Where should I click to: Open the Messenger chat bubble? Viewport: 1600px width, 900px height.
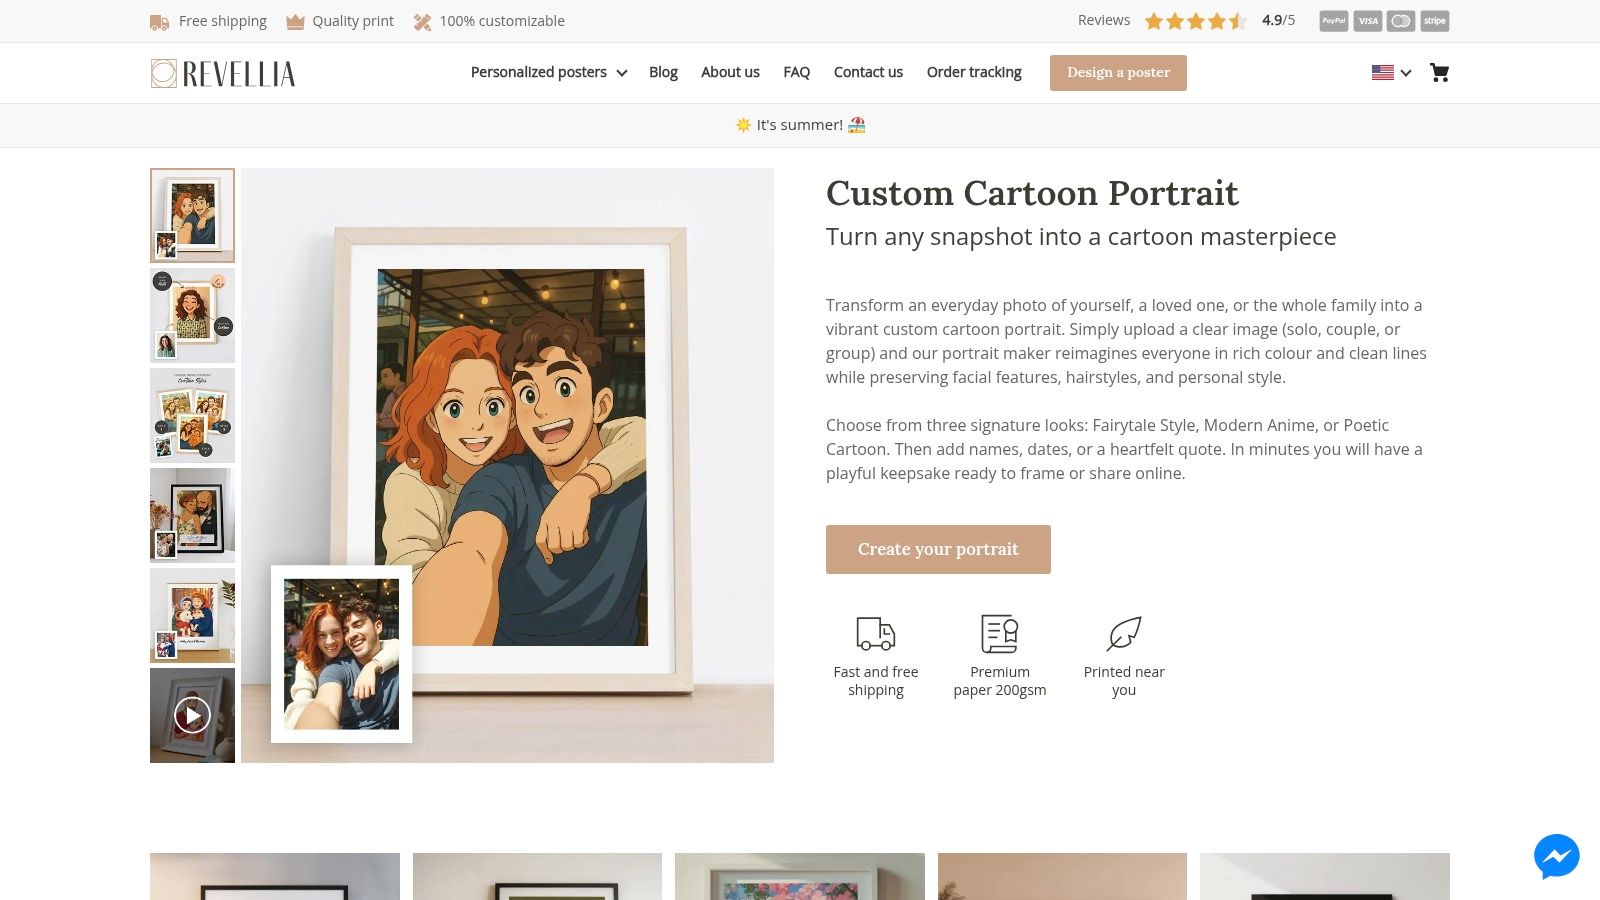(1557, 857)
